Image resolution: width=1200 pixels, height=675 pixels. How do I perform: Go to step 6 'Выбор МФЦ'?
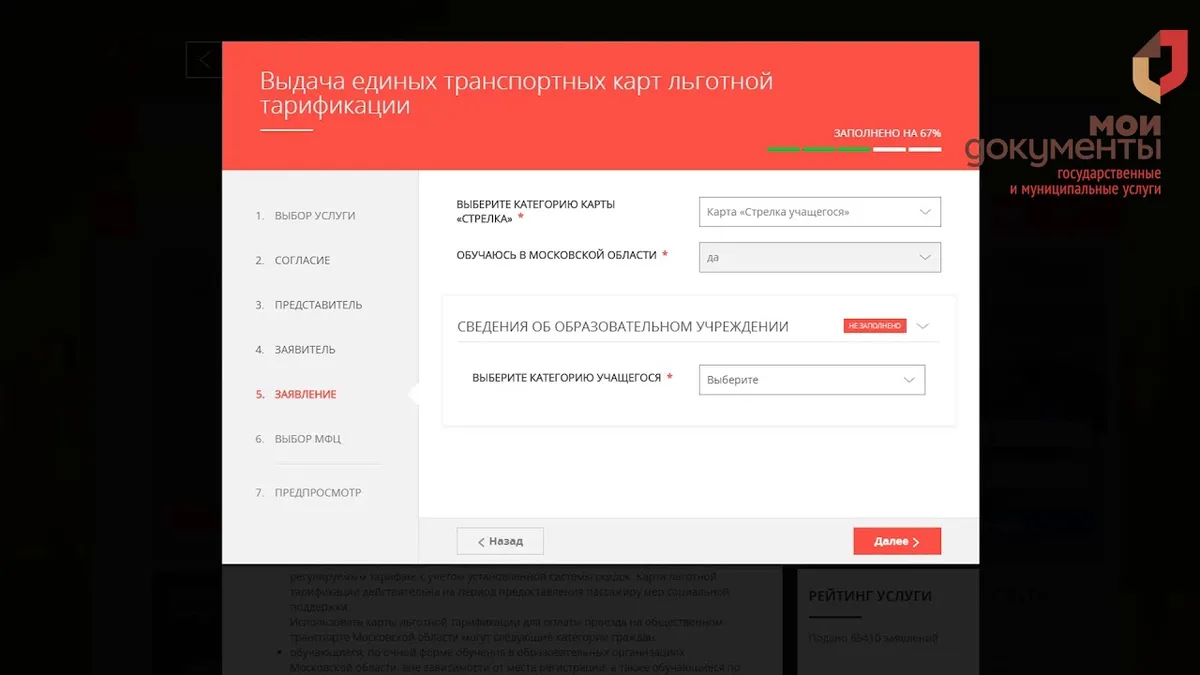click(x=299, y=439)
